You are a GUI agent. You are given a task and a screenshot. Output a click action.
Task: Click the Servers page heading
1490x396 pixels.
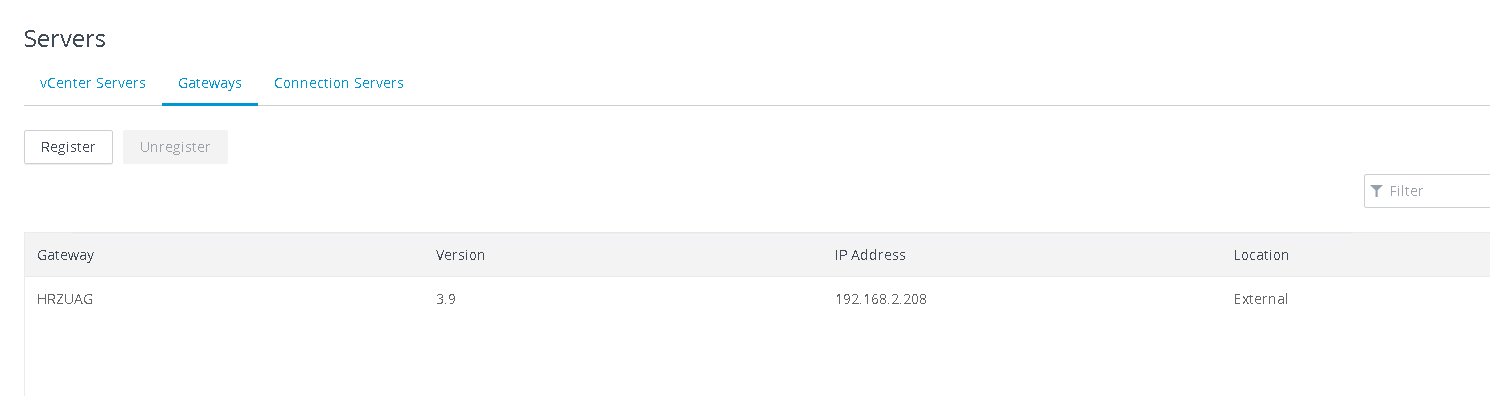coord(65,39)
